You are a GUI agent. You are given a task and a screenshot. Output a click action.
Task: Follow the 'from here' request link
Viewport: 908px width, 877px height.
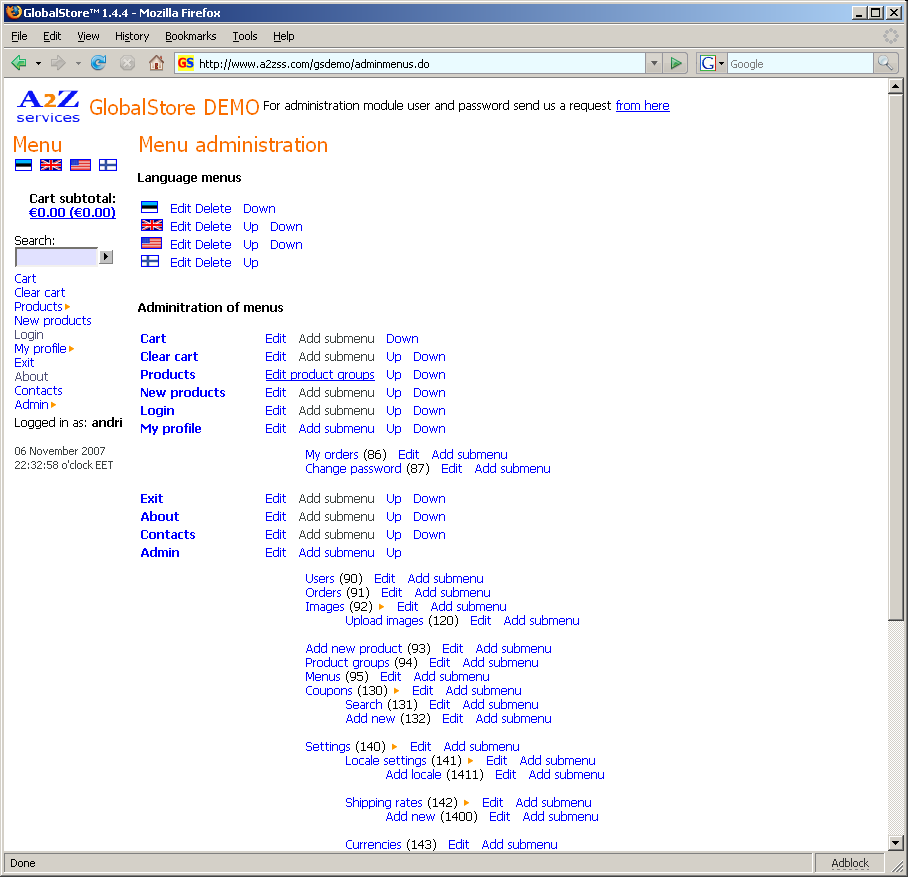coord(642,106)
